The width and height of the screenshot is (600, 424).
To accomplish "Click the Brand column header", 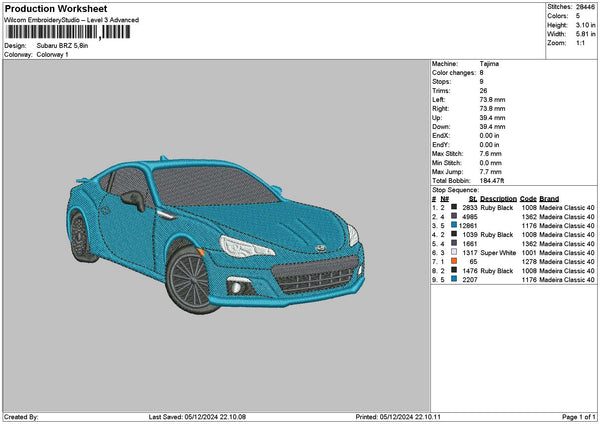I will pos(548,198).
